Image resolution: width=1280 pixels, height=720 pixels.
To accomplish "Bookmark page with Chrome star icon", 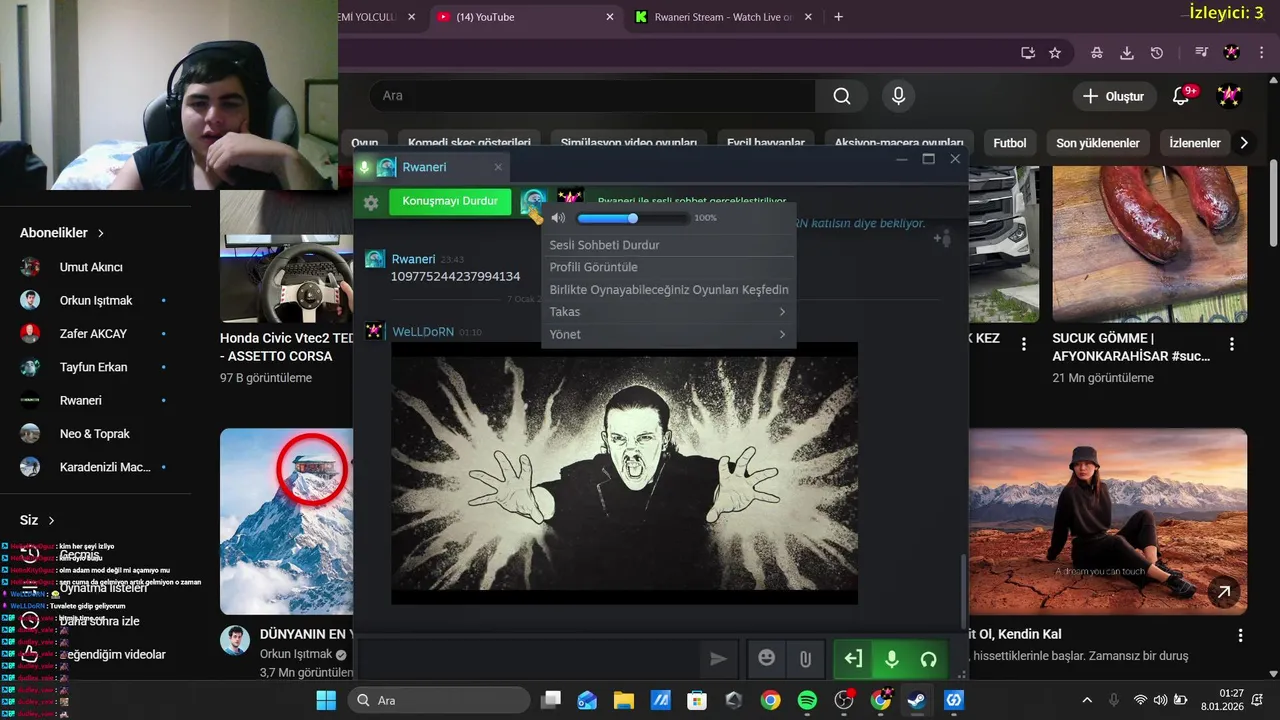I will click(x=1055, y=53).
